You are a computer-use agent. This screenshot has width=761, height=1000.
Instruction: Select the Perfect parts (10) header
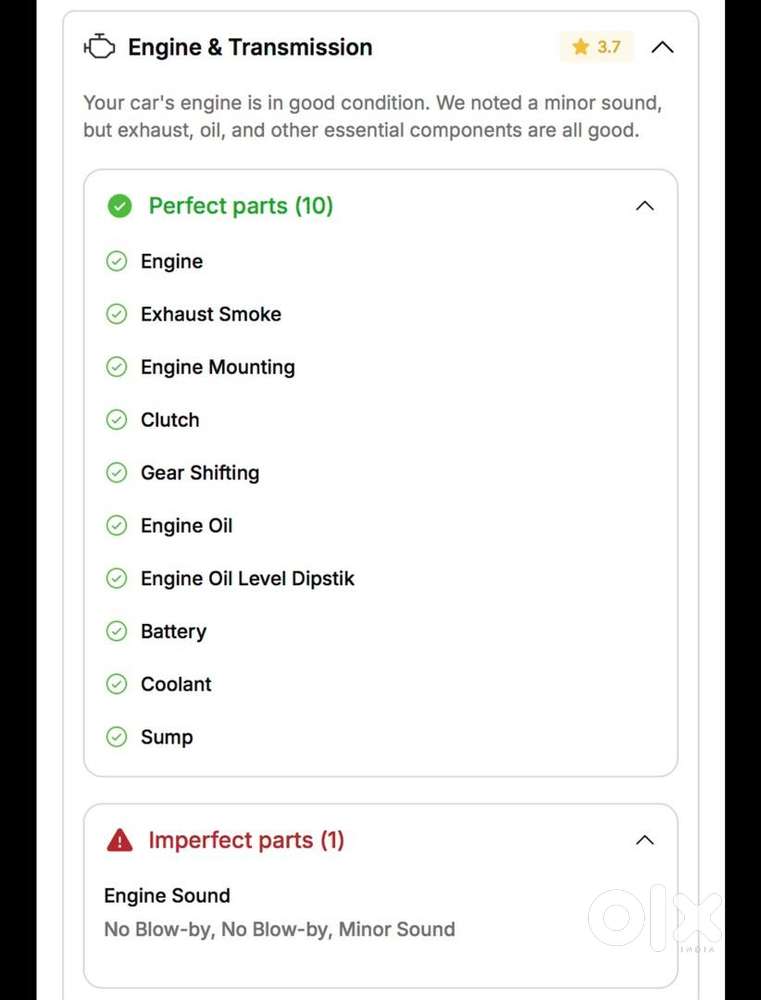point(240,206)
